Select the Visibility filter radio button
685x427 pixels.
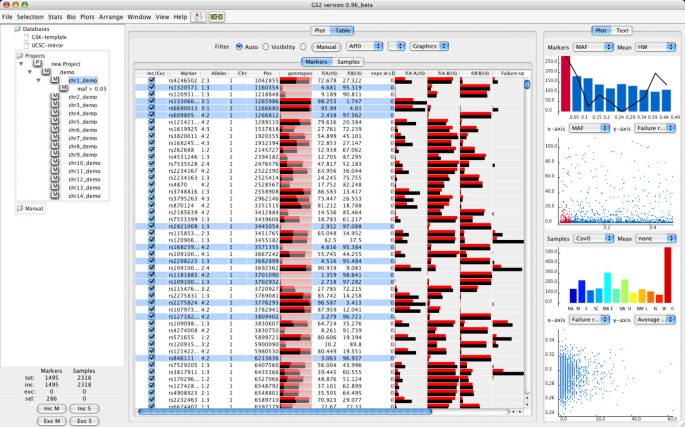coord(266,46)
